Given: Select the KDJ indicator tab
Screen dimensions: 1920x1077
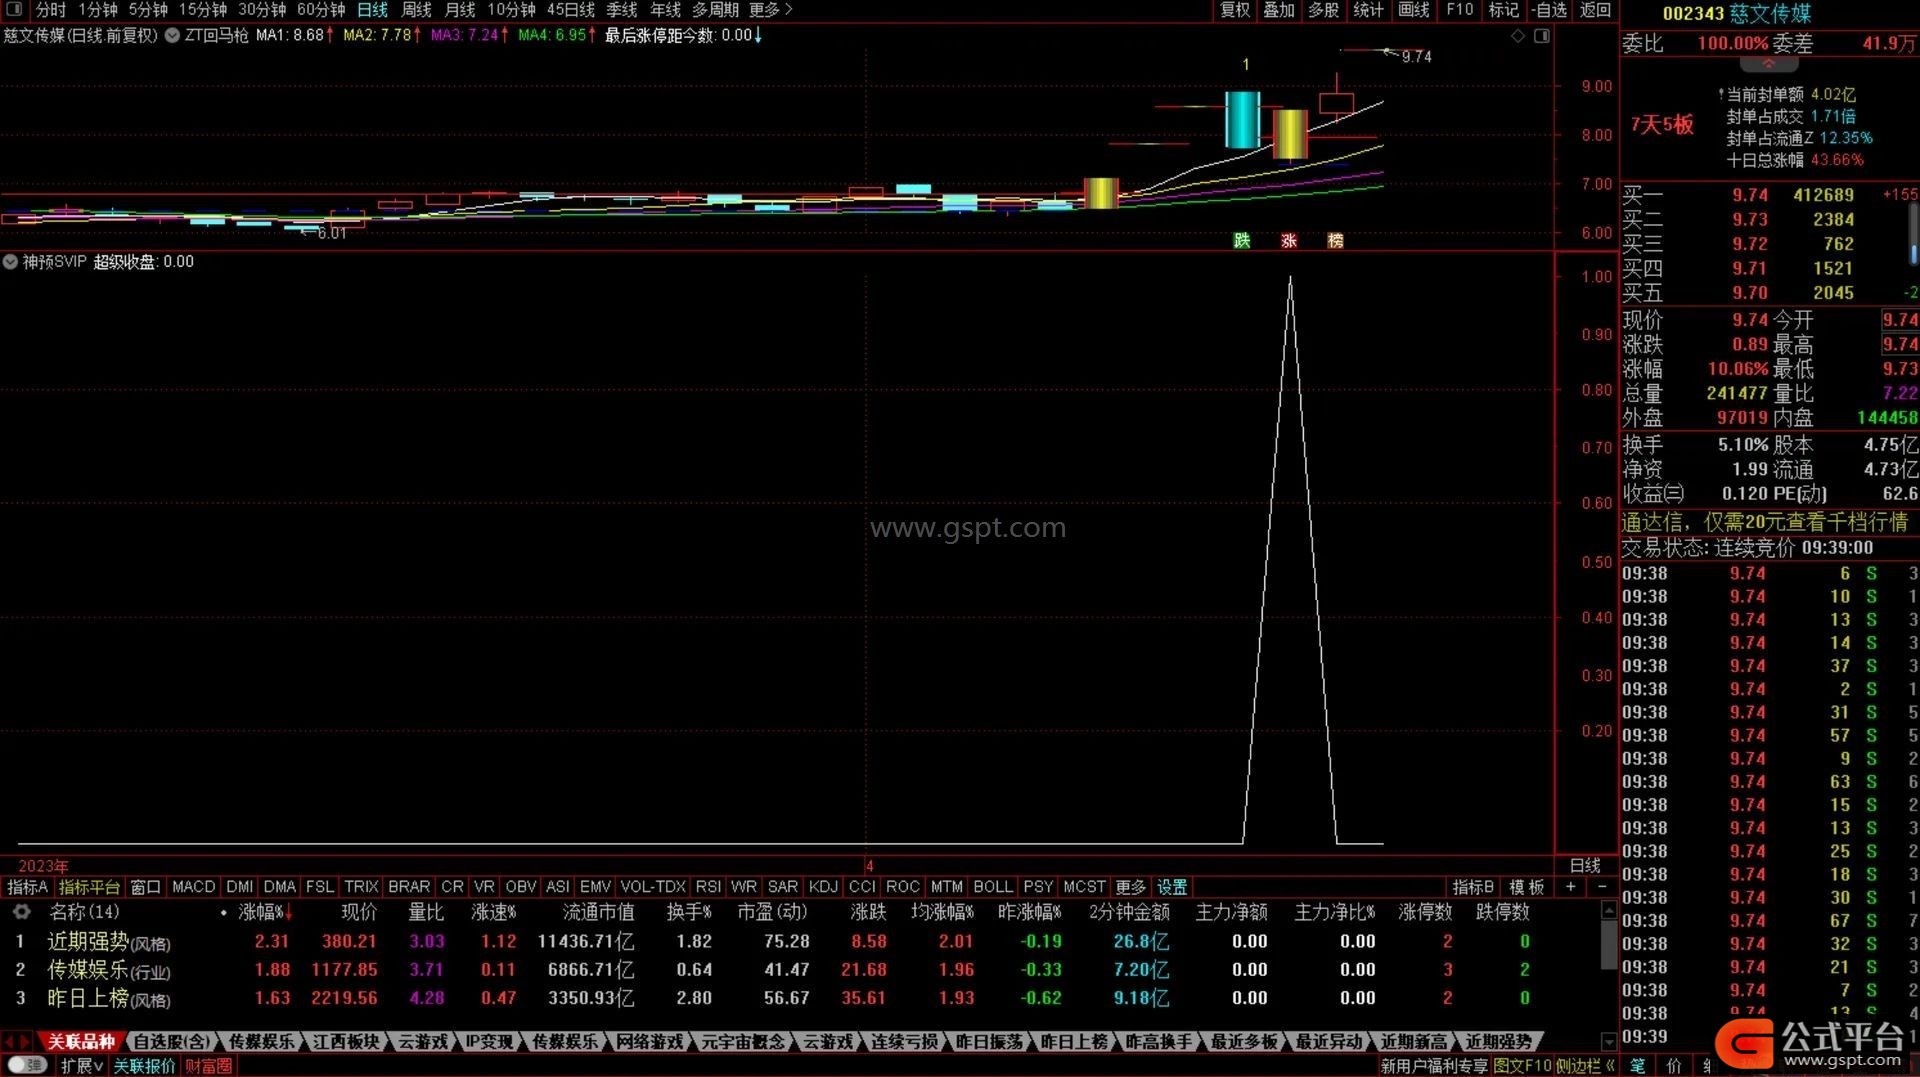Looking at the screenshot, I should point(823,887).
